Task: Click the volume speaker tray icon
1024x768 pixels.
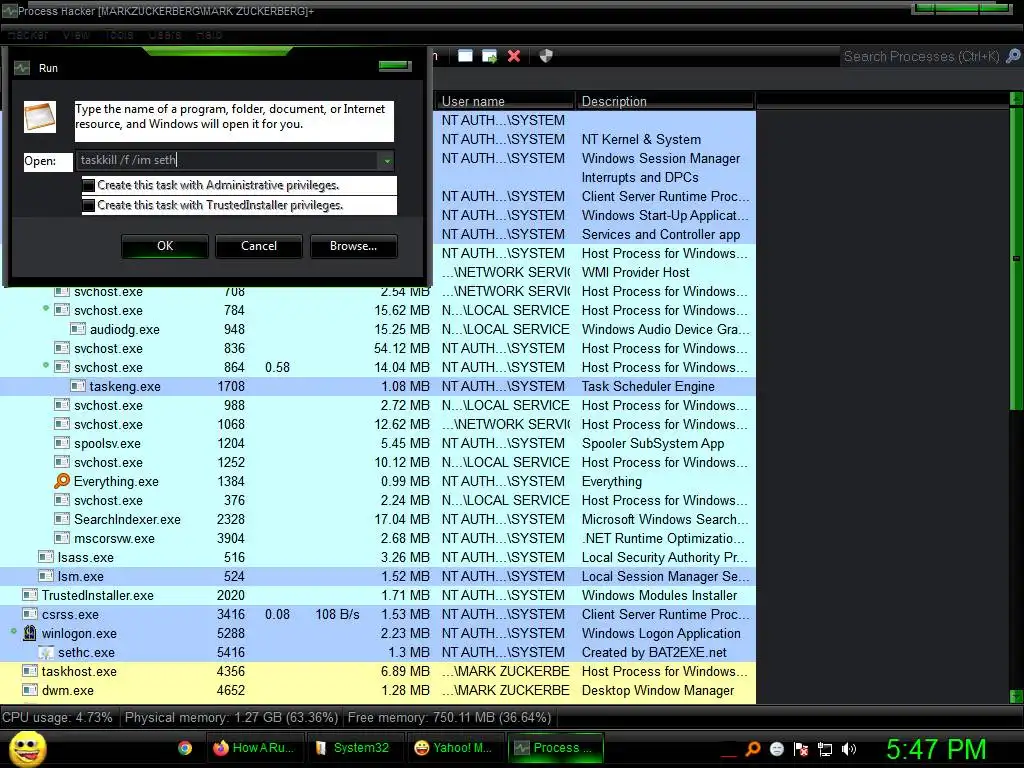Action: (x=848, y=749)
